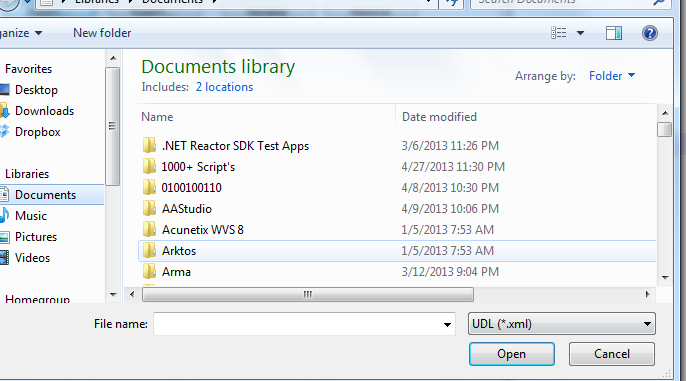Click the Desktop icon in Favorites
This screenshot has height=381, width=686.
tap(4, 90)
